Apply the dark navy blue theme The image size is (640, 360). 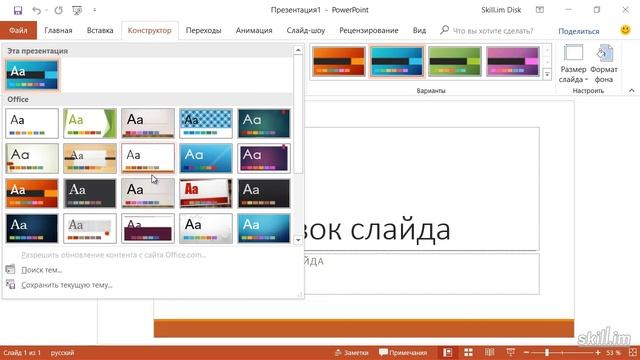pos(32,229)
